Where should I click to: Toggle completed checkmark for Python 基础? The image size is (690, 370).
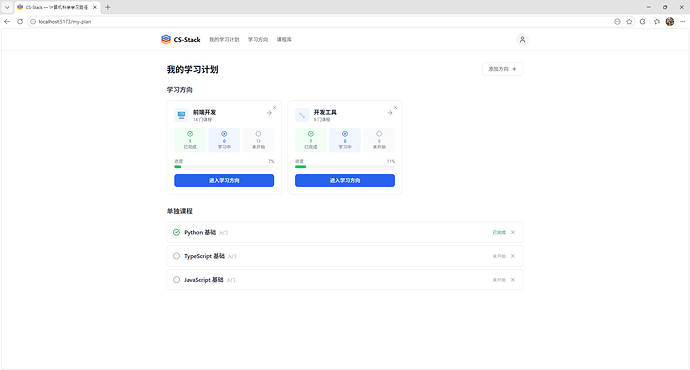click(x=176, y=232)
